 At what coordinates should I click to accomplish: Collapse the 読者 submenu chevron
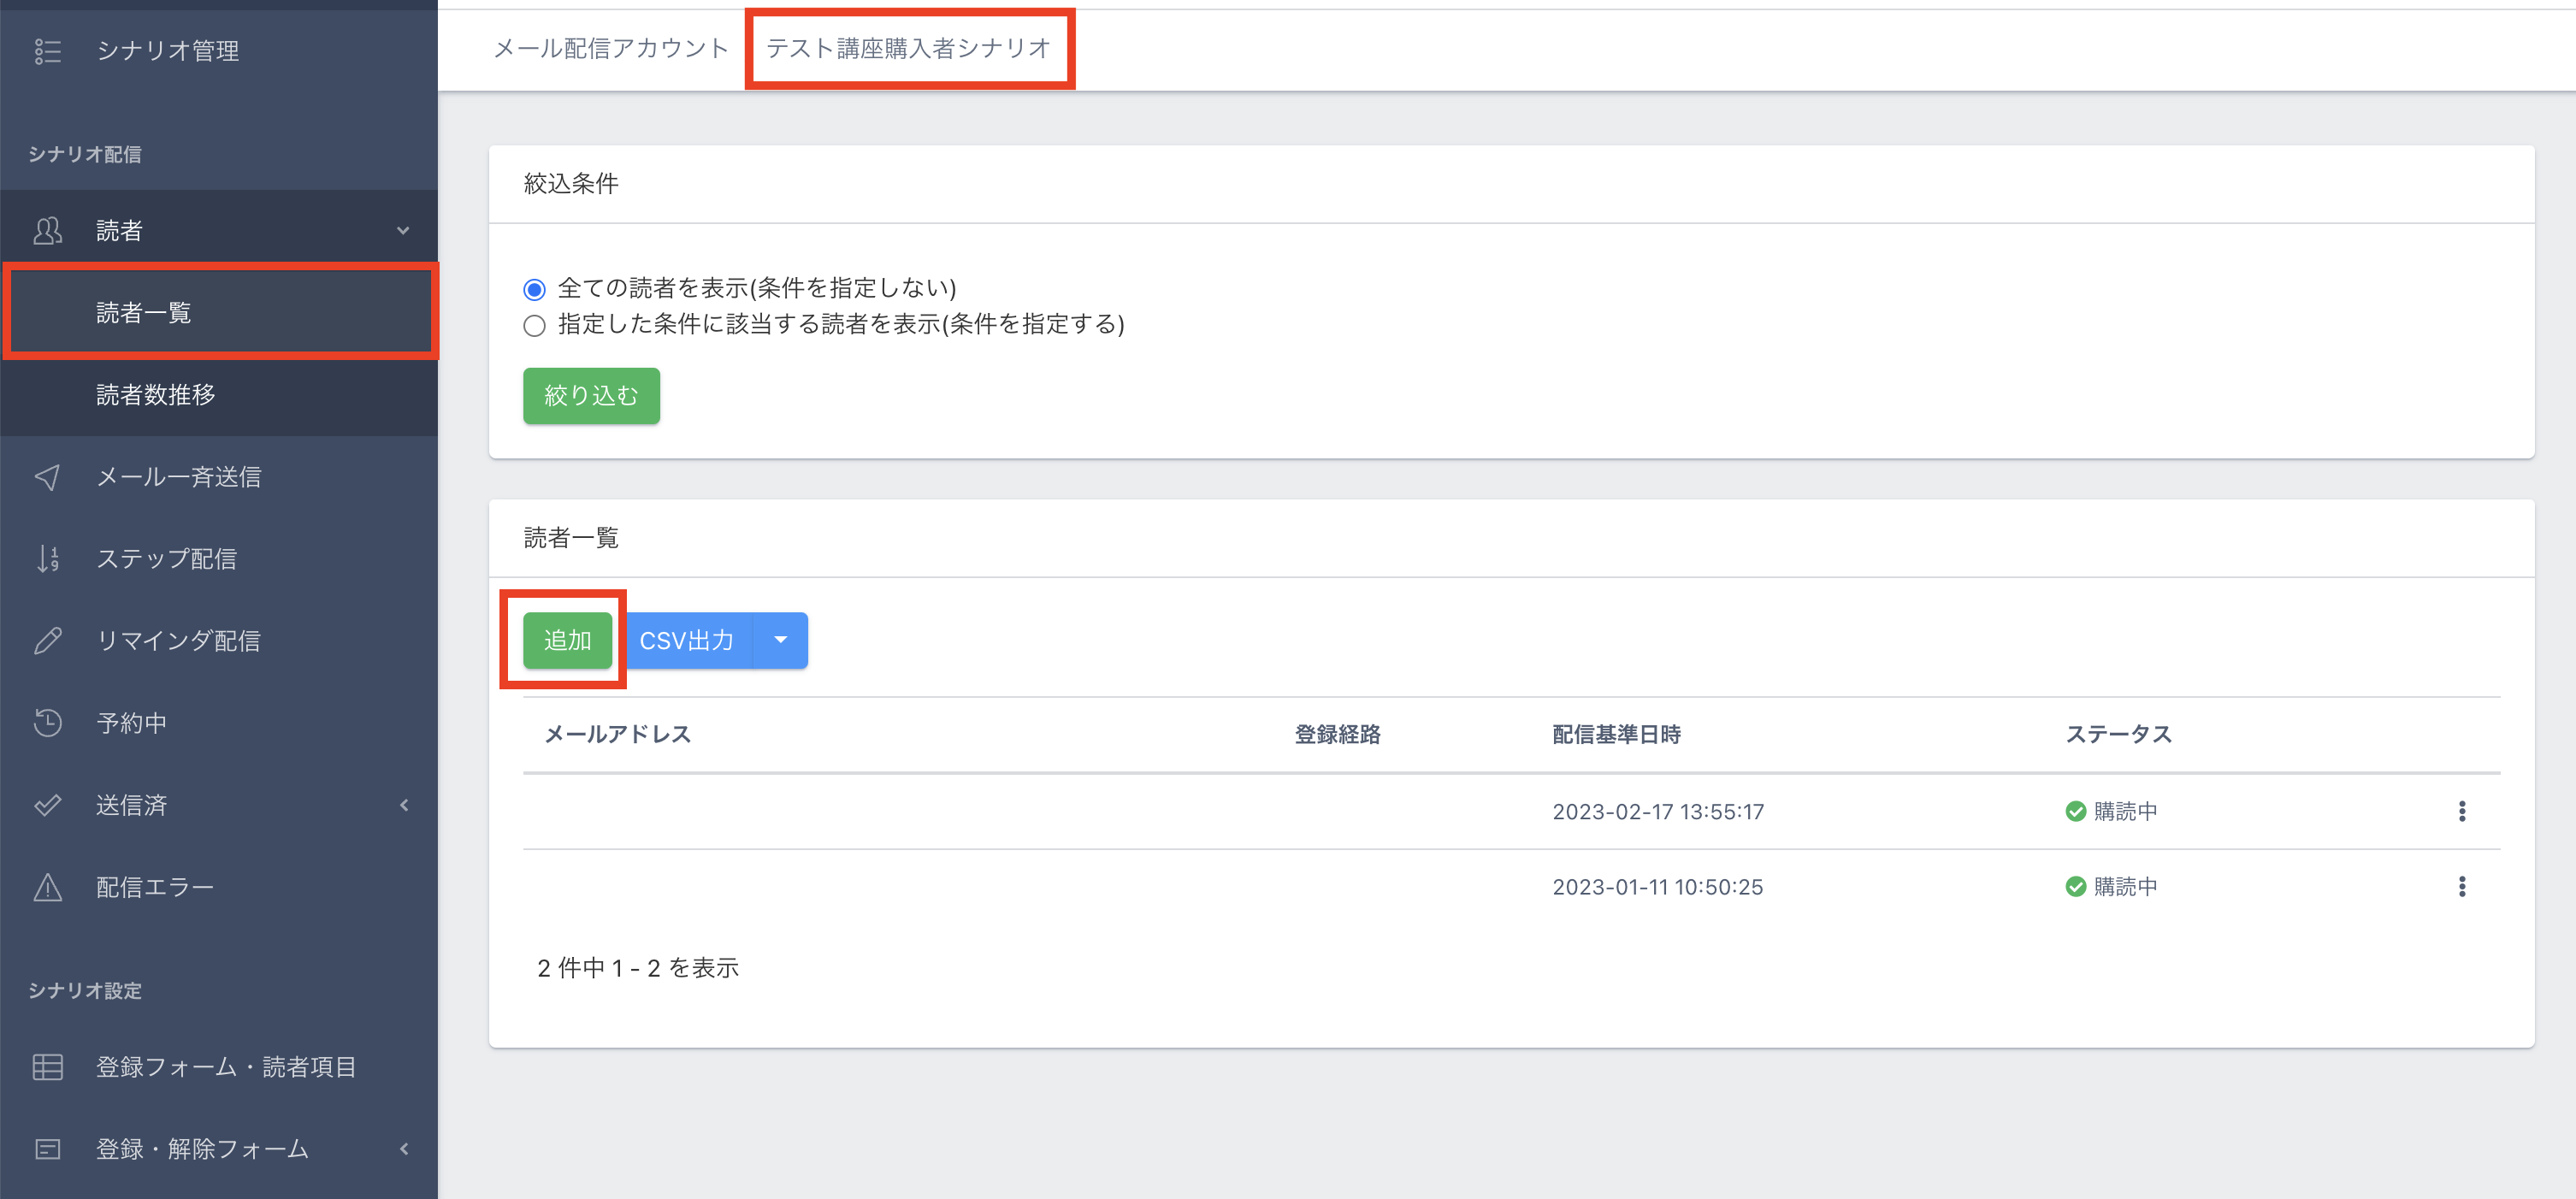coord(403,231)
